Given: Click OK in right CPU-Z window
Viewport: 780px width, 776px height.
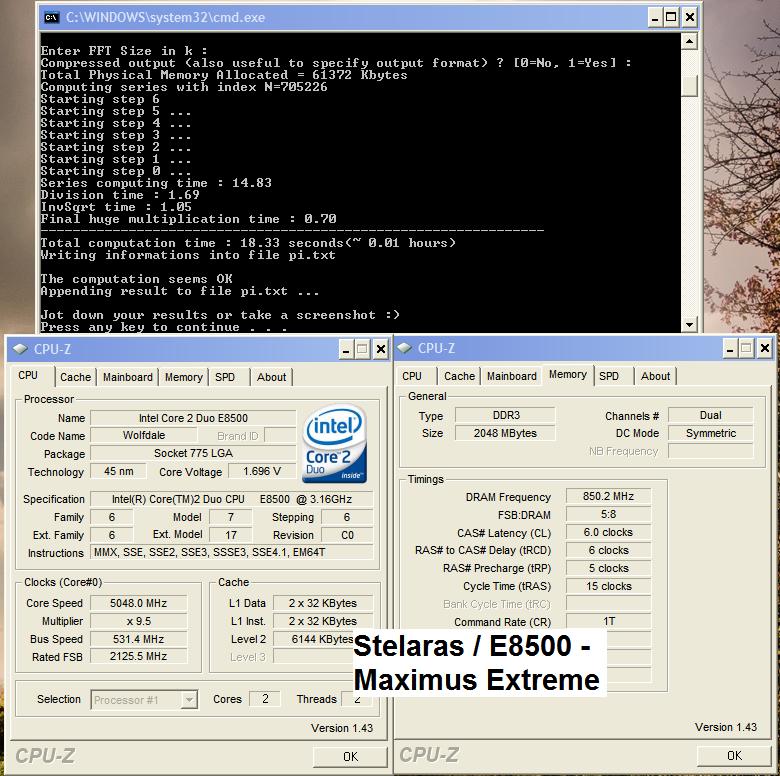Looking at the screenshot, I should tap(734, 756).
